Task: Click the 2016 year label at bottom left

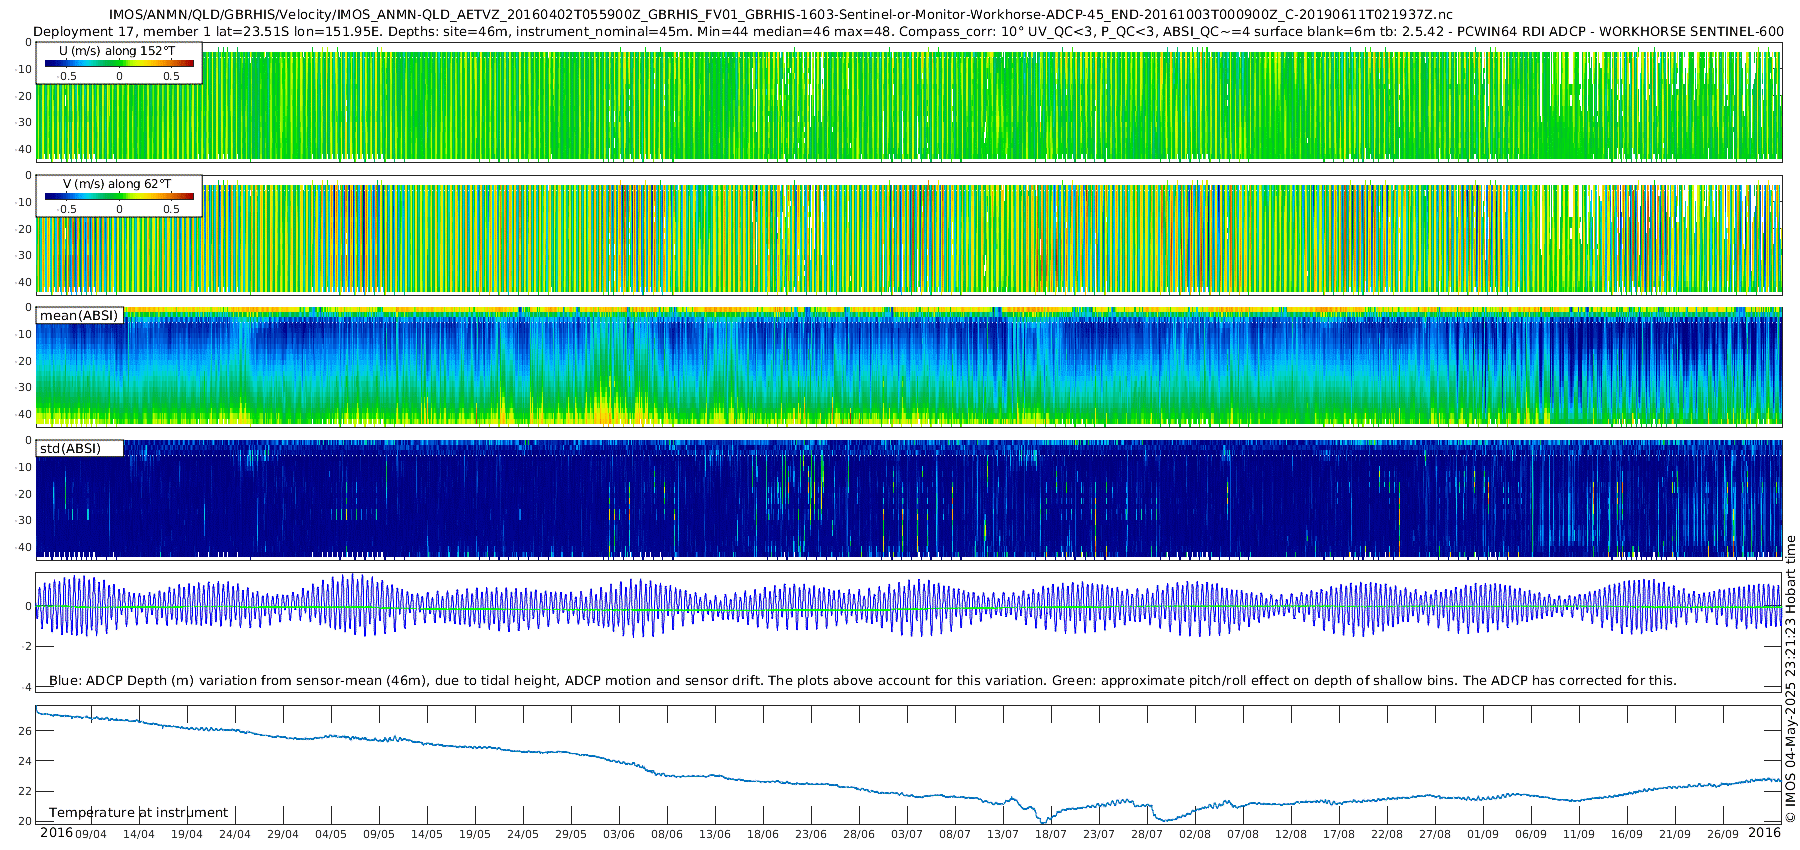Action: pyautogui.click(x=56, y=833)
